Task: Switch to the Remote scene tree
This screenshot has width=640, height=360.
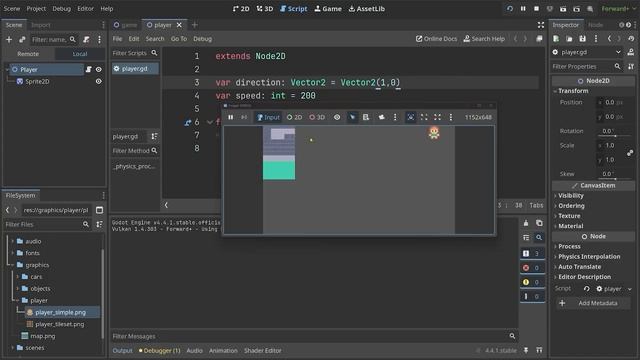Action: 28,54
